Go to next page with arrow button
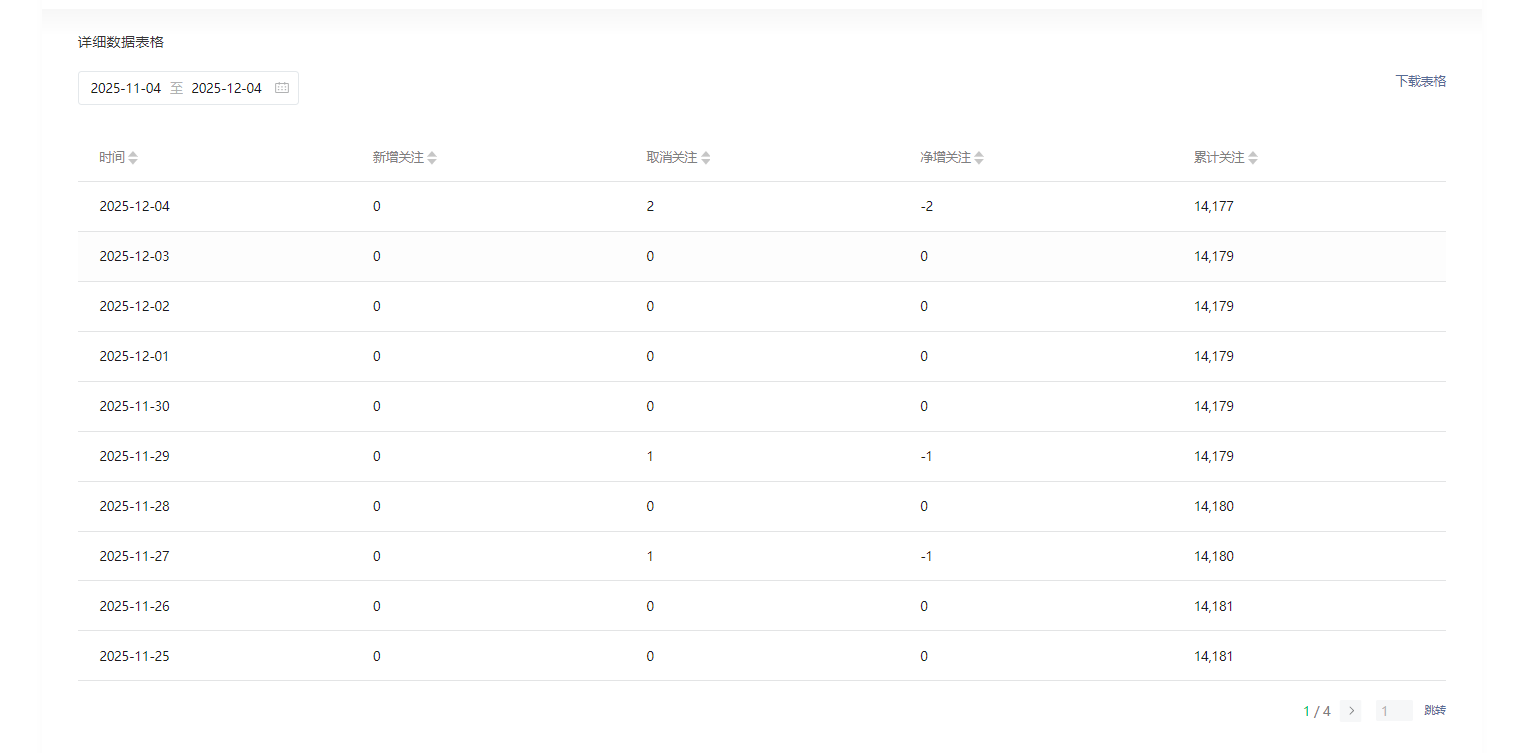The width and height of the screenshot is (1534, 753). pyautogui.click(x=1351, y=711)
